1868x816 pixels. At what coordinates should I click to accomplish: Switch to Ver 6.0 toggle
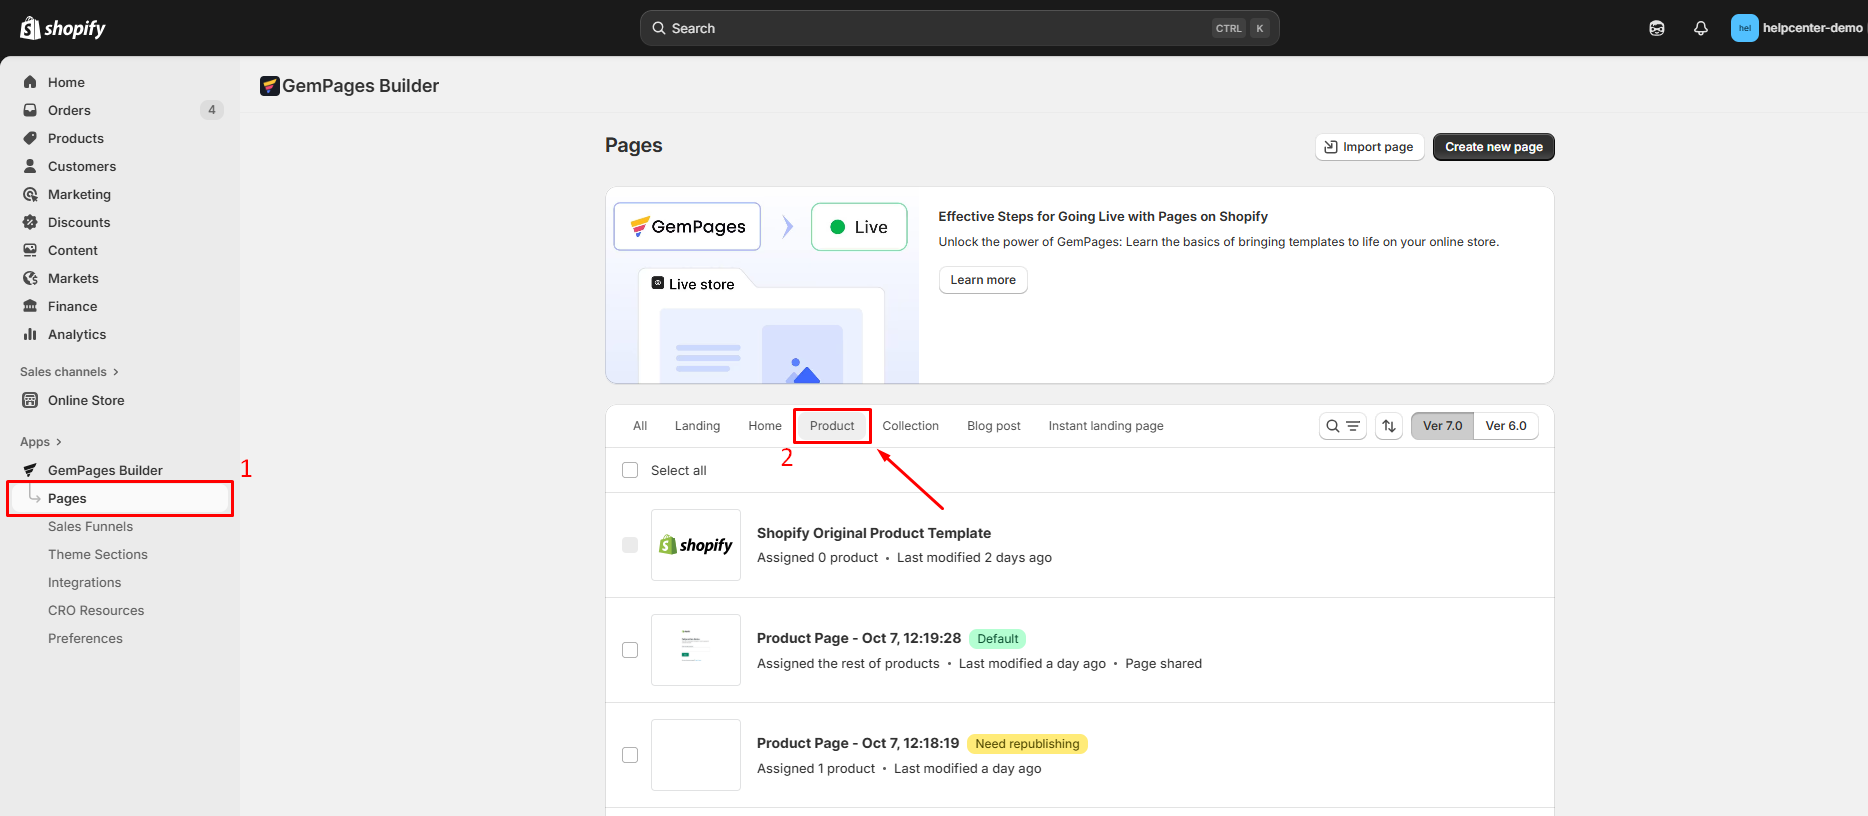[x=1505, y=426]
